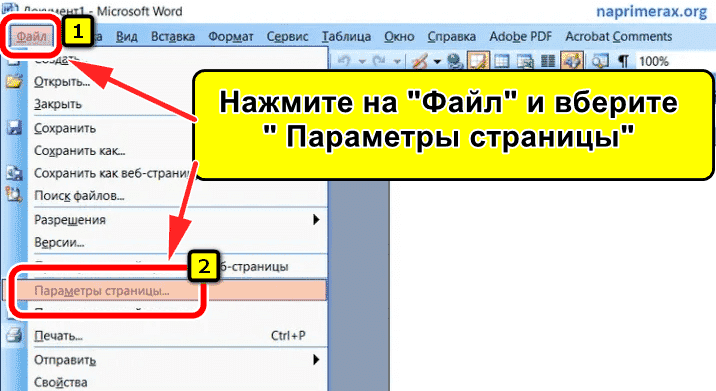Choose Поиск файлов... menu entry
The width and height of the screenshot is (716, 391).
79,196
